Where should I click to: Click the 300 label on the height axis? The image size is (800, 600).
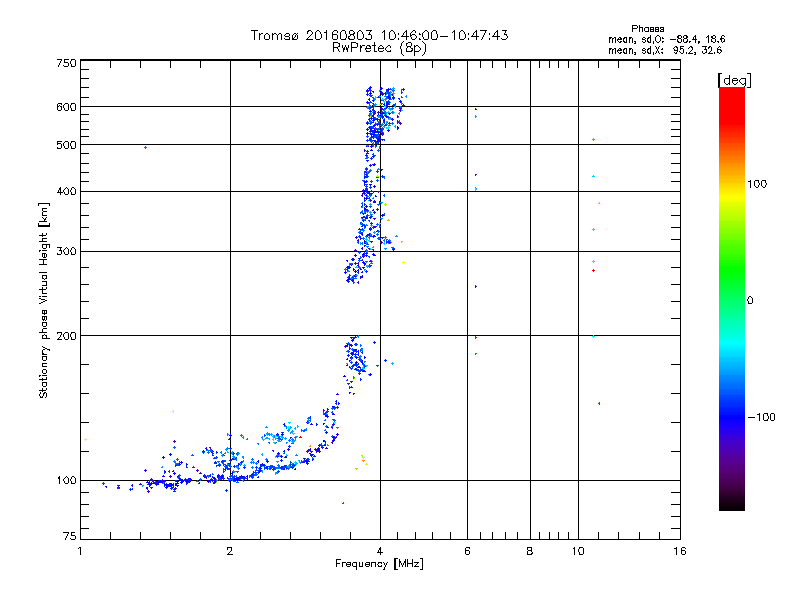point(66,251)
